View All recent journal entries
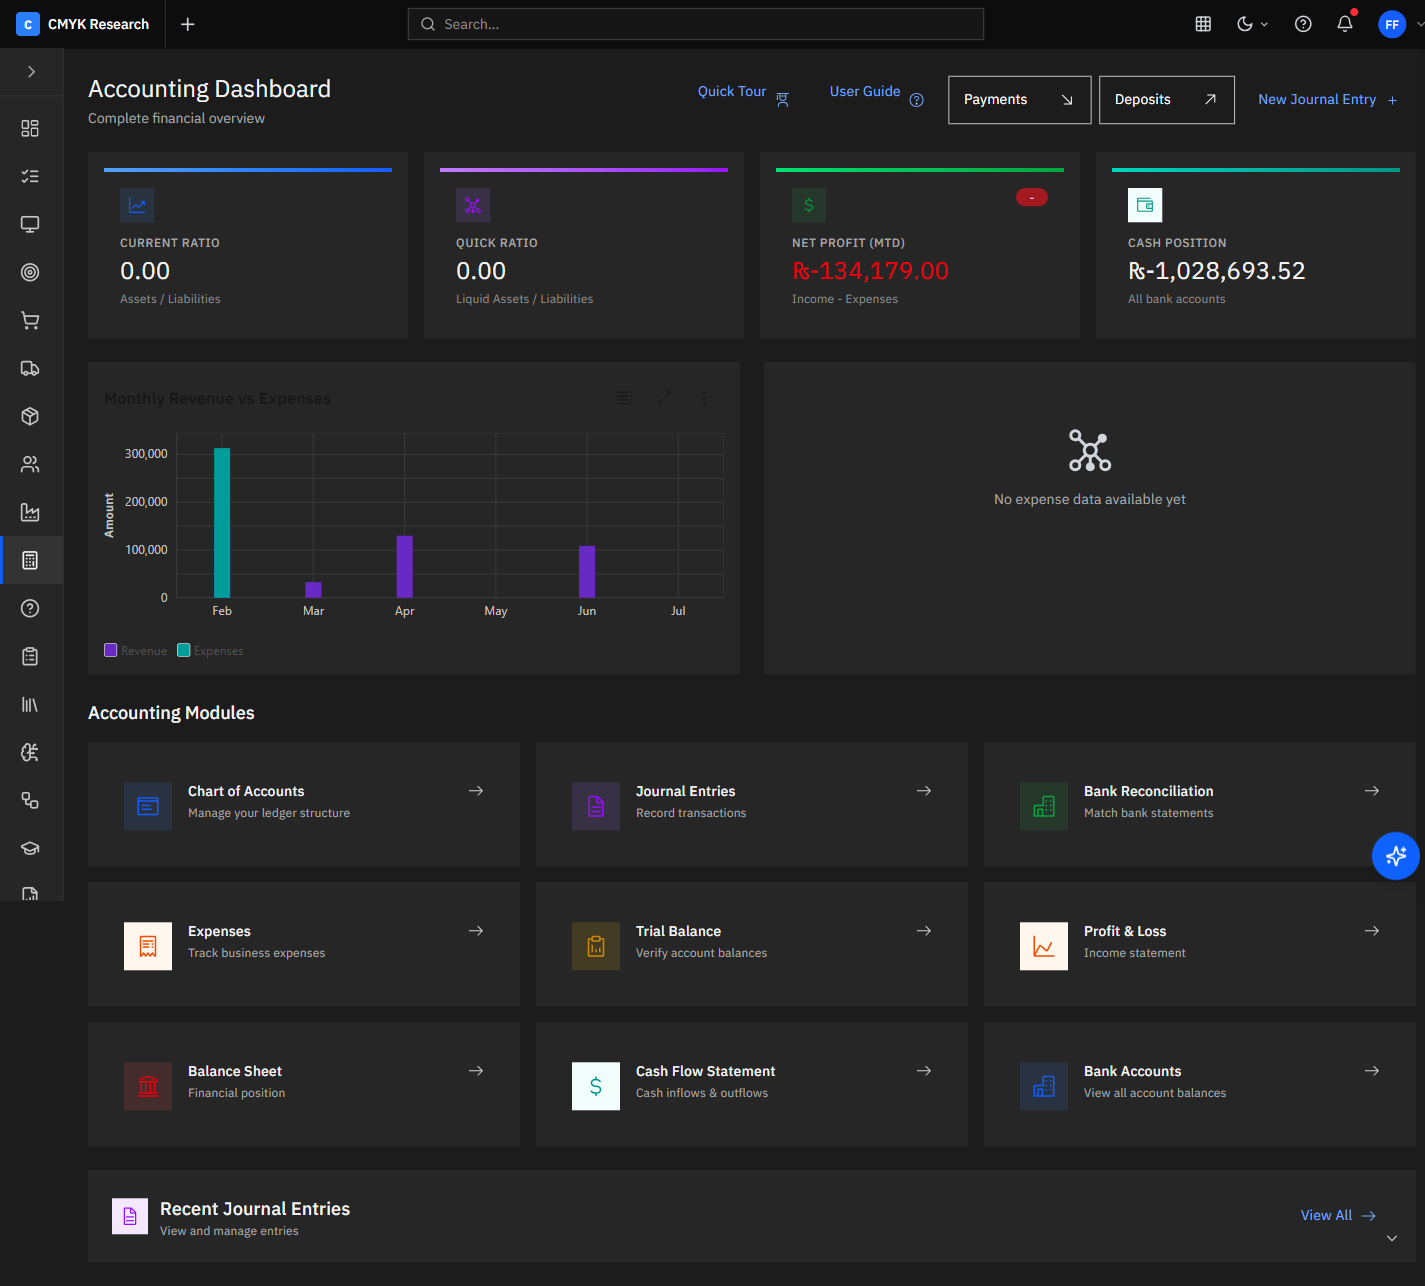 pos(1338,1215)
